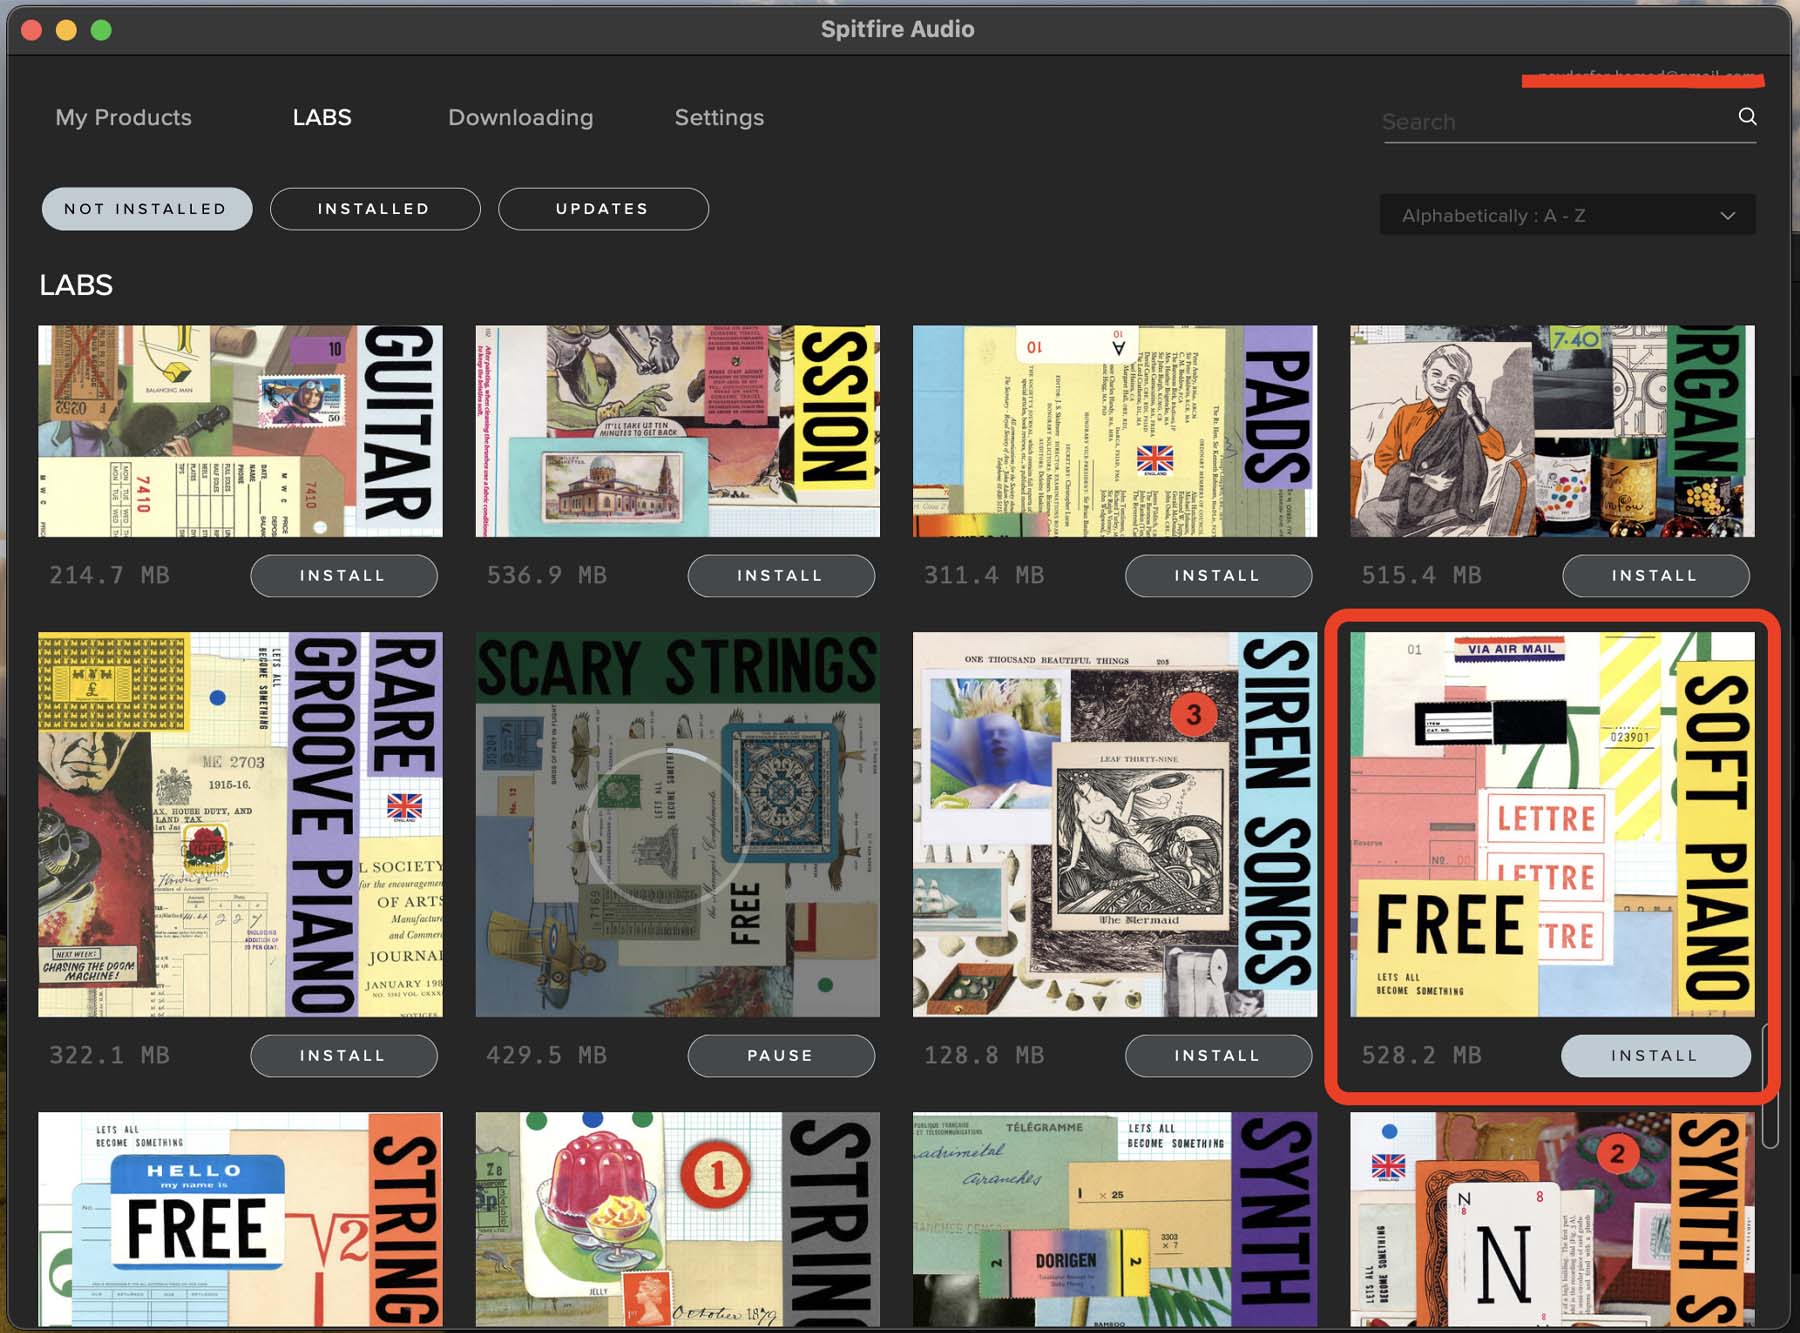Select the UPDATES filter
The height and width of the screenshot is (1333, 1800).
603,209
